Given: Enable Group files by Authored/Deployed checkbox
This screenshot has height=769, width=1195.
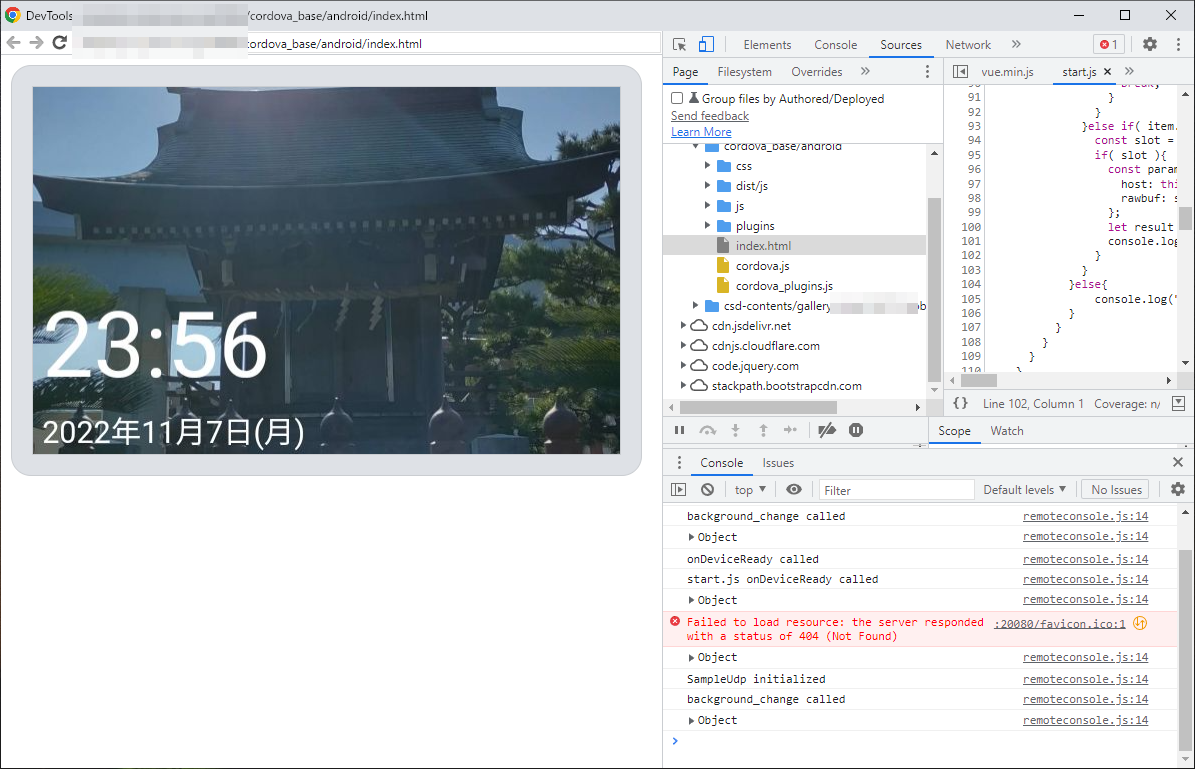Looking at the screenshot, I should [x=677, y=98].
